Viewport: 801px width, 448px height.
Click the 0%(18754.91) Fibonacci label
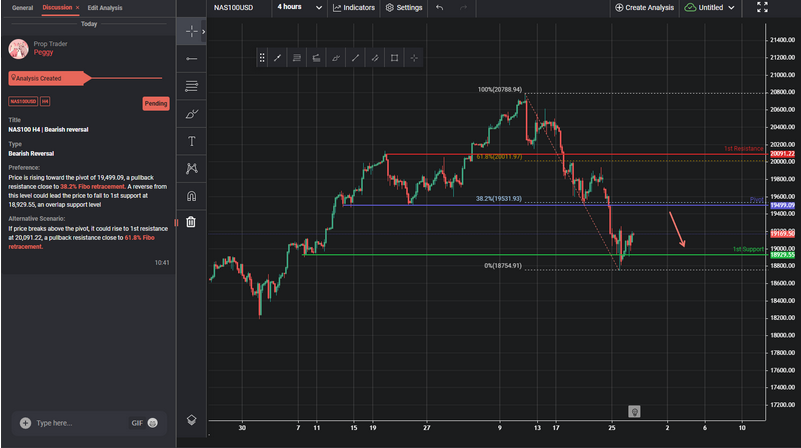point(503,266)
